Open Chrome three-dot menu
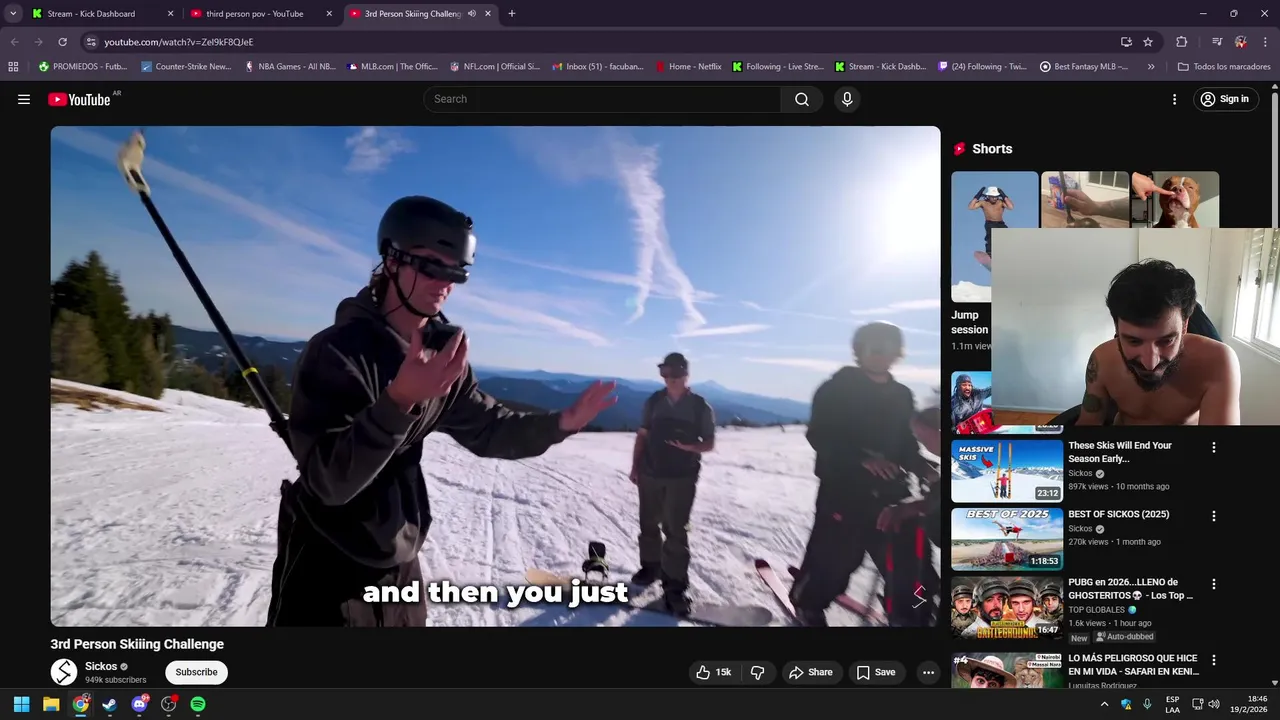 tap(1264, 42)
